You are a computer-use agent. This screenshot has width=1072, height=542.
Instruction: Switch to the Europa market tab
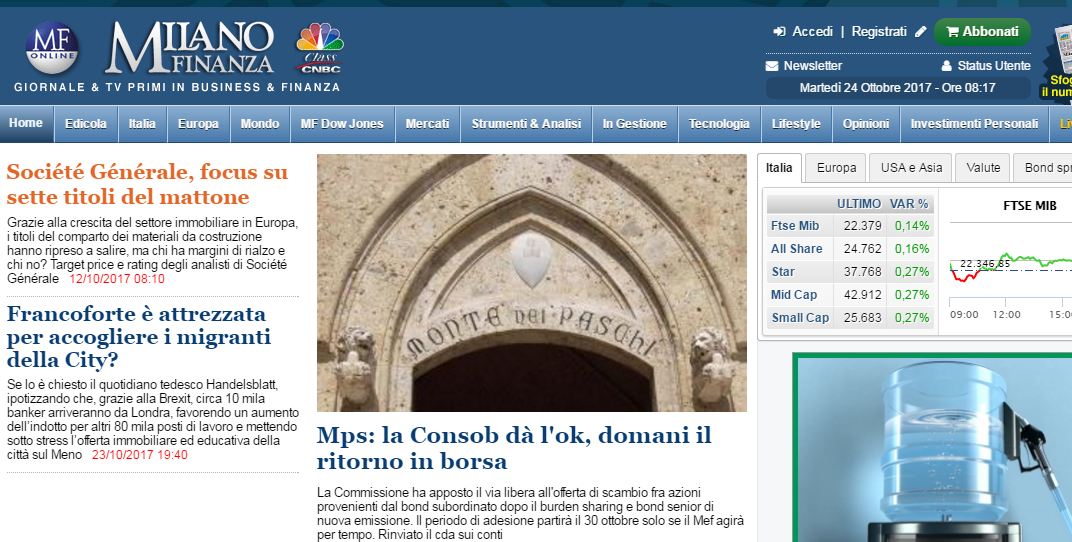point(836,168)
